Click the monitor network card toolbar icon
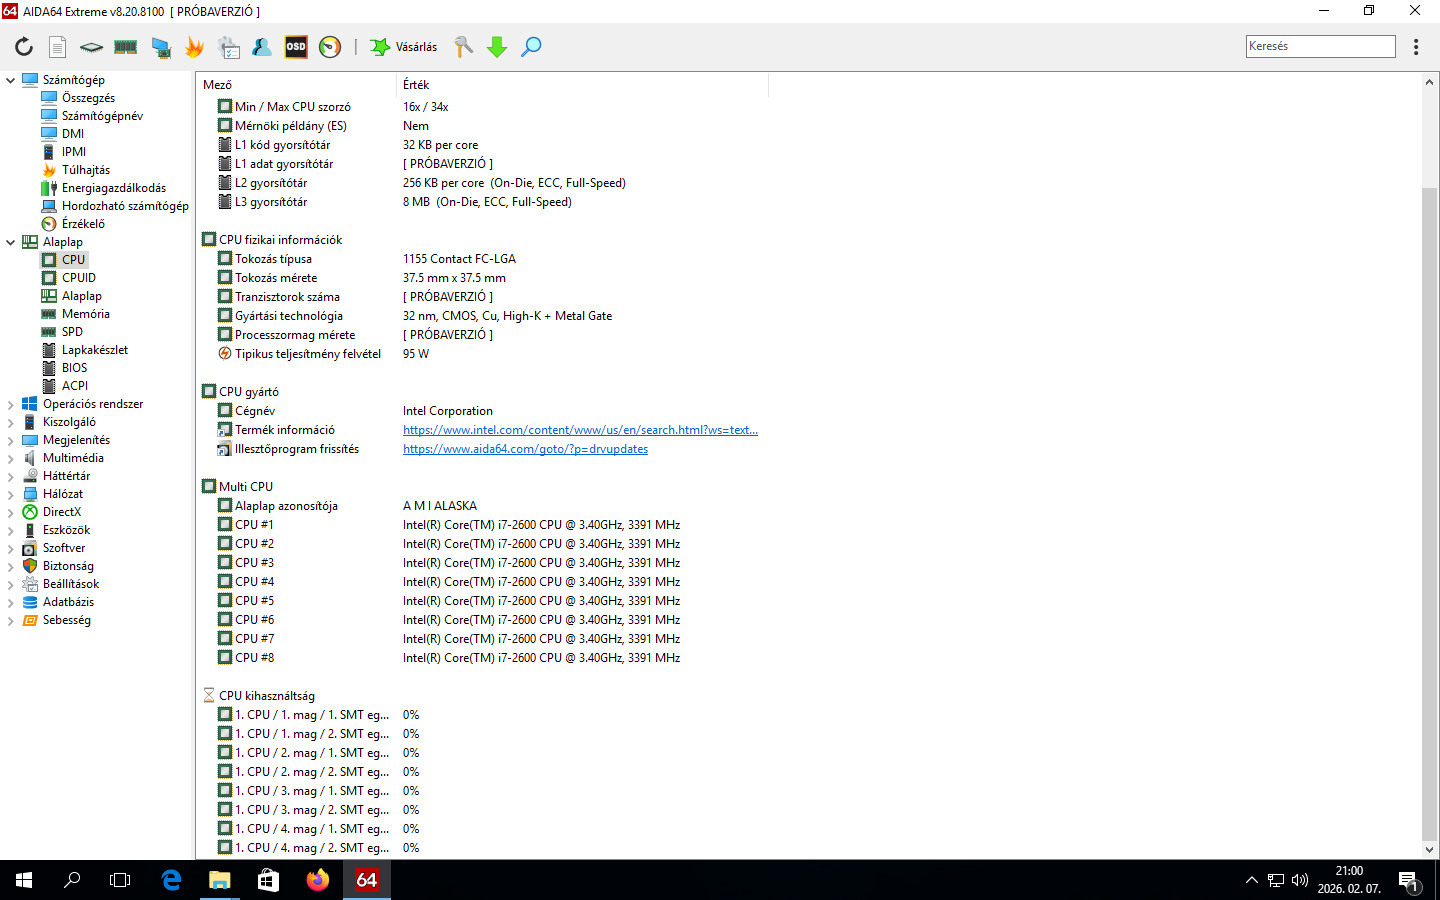This screenshot has width=1440, height=900. point(161,47)
